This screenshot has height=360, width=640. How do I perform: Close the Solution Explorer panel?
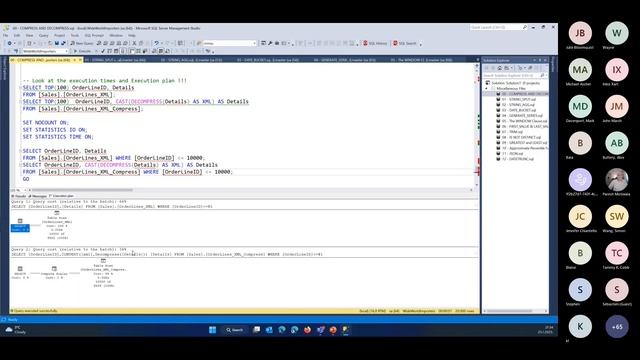[x=545, y=60]
